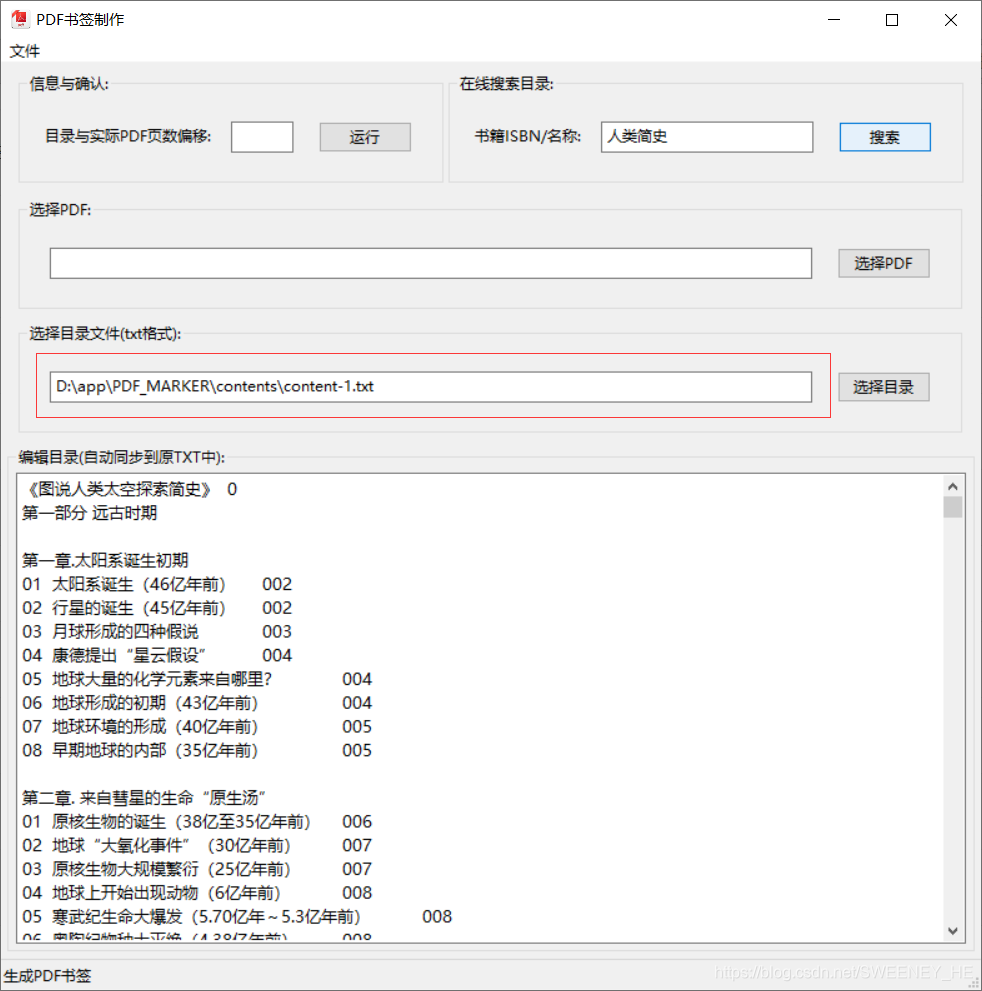Viewport: 982px width, 991px height.
Task: Click the line 01 原核生物的诞生 (38亿至35亿年前)
Action: click(197, 822)
